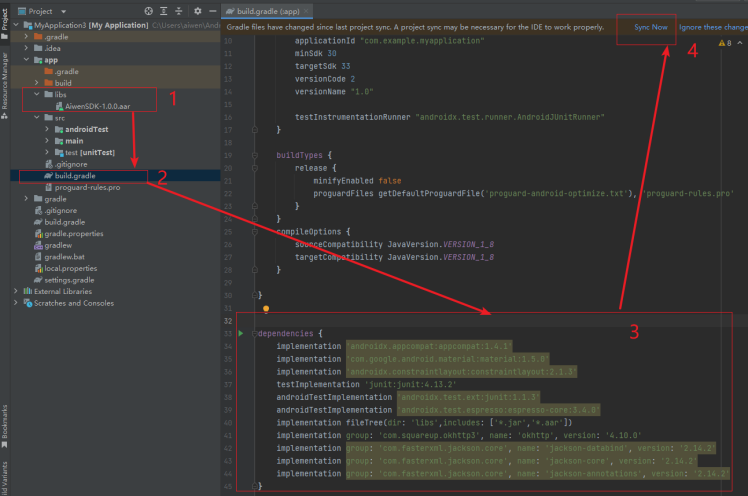748x496 pixels.
Task: Click the junit testImplementation line
Action: tap(366, 384)
